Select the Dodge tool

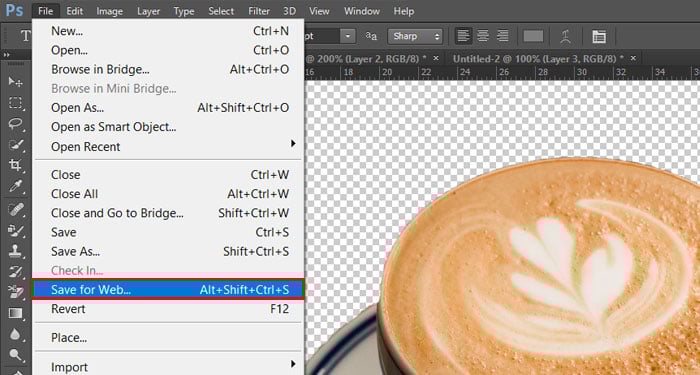click(16, 355)
